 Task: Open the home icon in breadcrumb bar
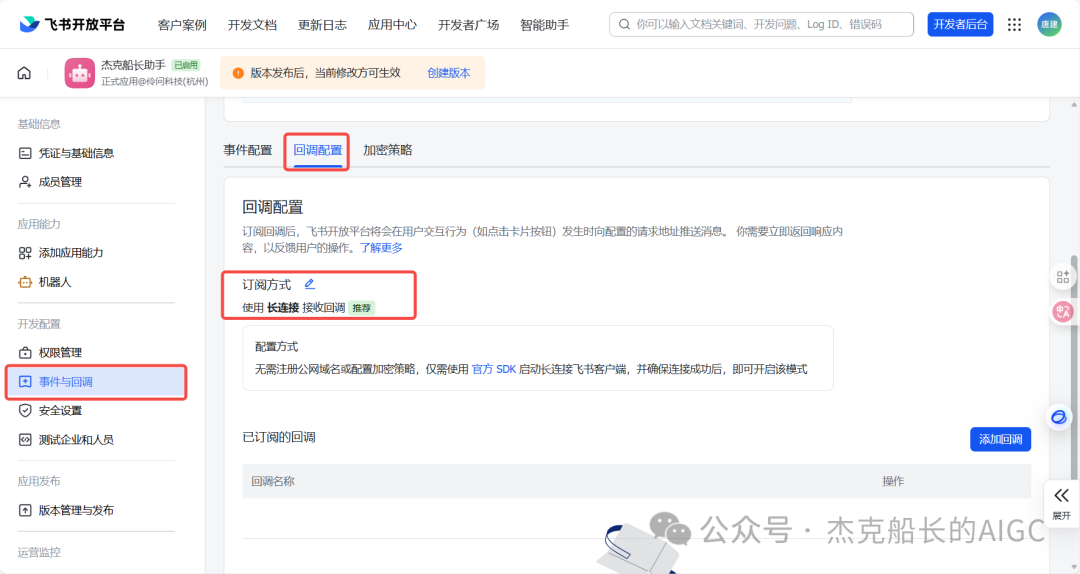point(24,73)
